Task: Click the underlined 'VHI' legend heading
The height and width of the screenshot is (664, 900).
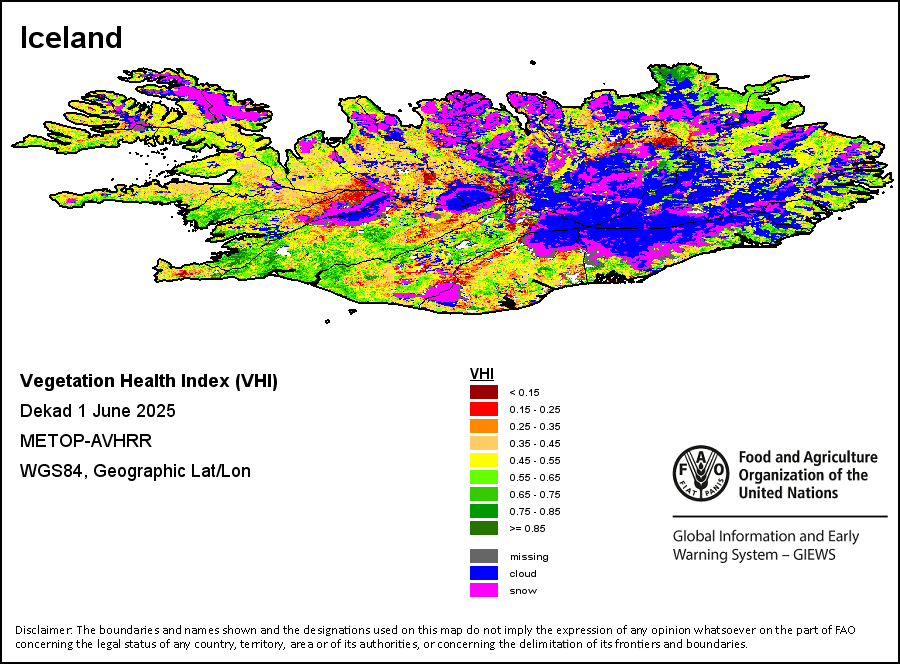Action: pyautogui.click(x=482, y=374)
